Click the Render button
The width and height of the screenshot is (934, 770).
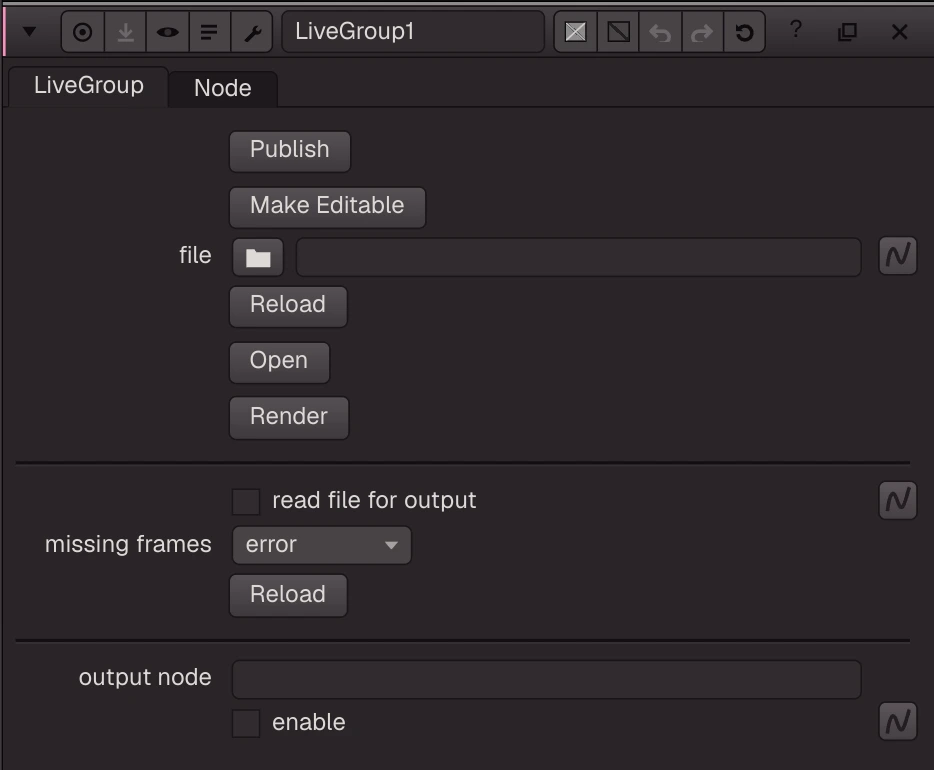[289, 418]
